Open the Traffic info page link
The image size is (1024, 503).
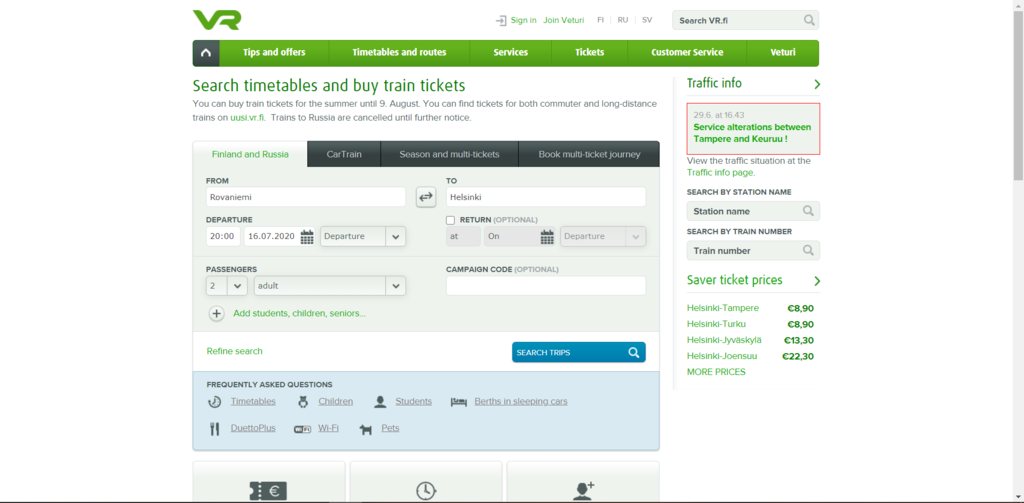[x=720, y=173]
